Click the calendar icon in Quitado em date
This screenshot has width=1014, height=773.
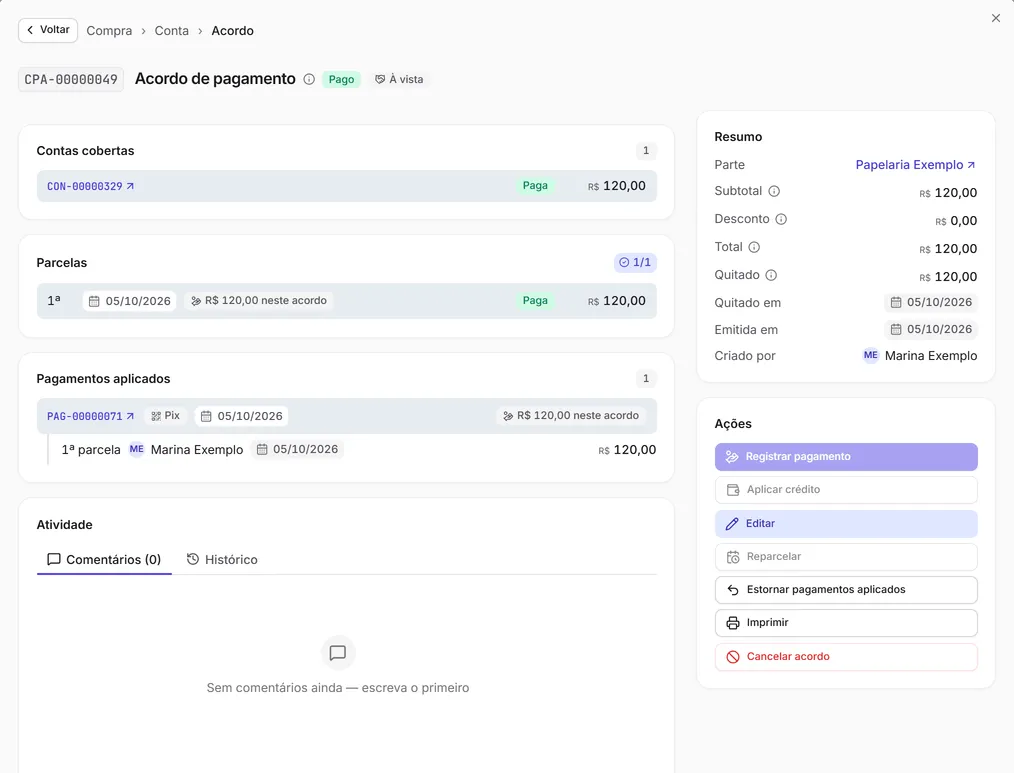(x=896, y=302)
